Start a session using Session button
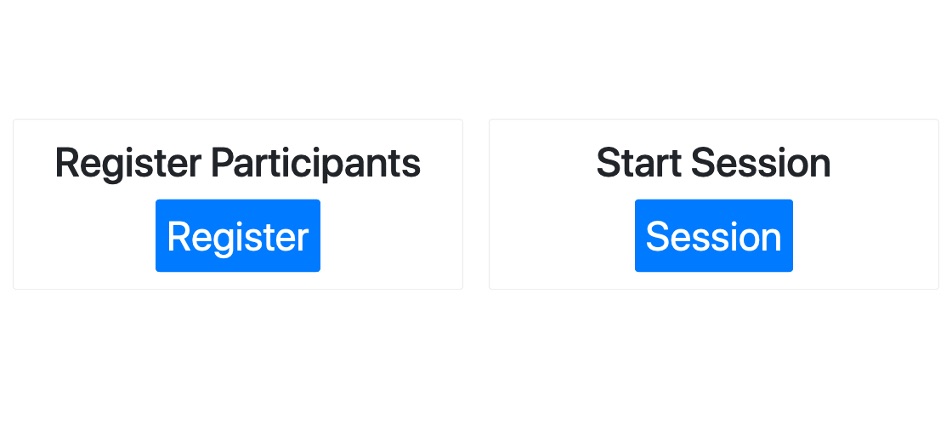 tap(713, 236)
